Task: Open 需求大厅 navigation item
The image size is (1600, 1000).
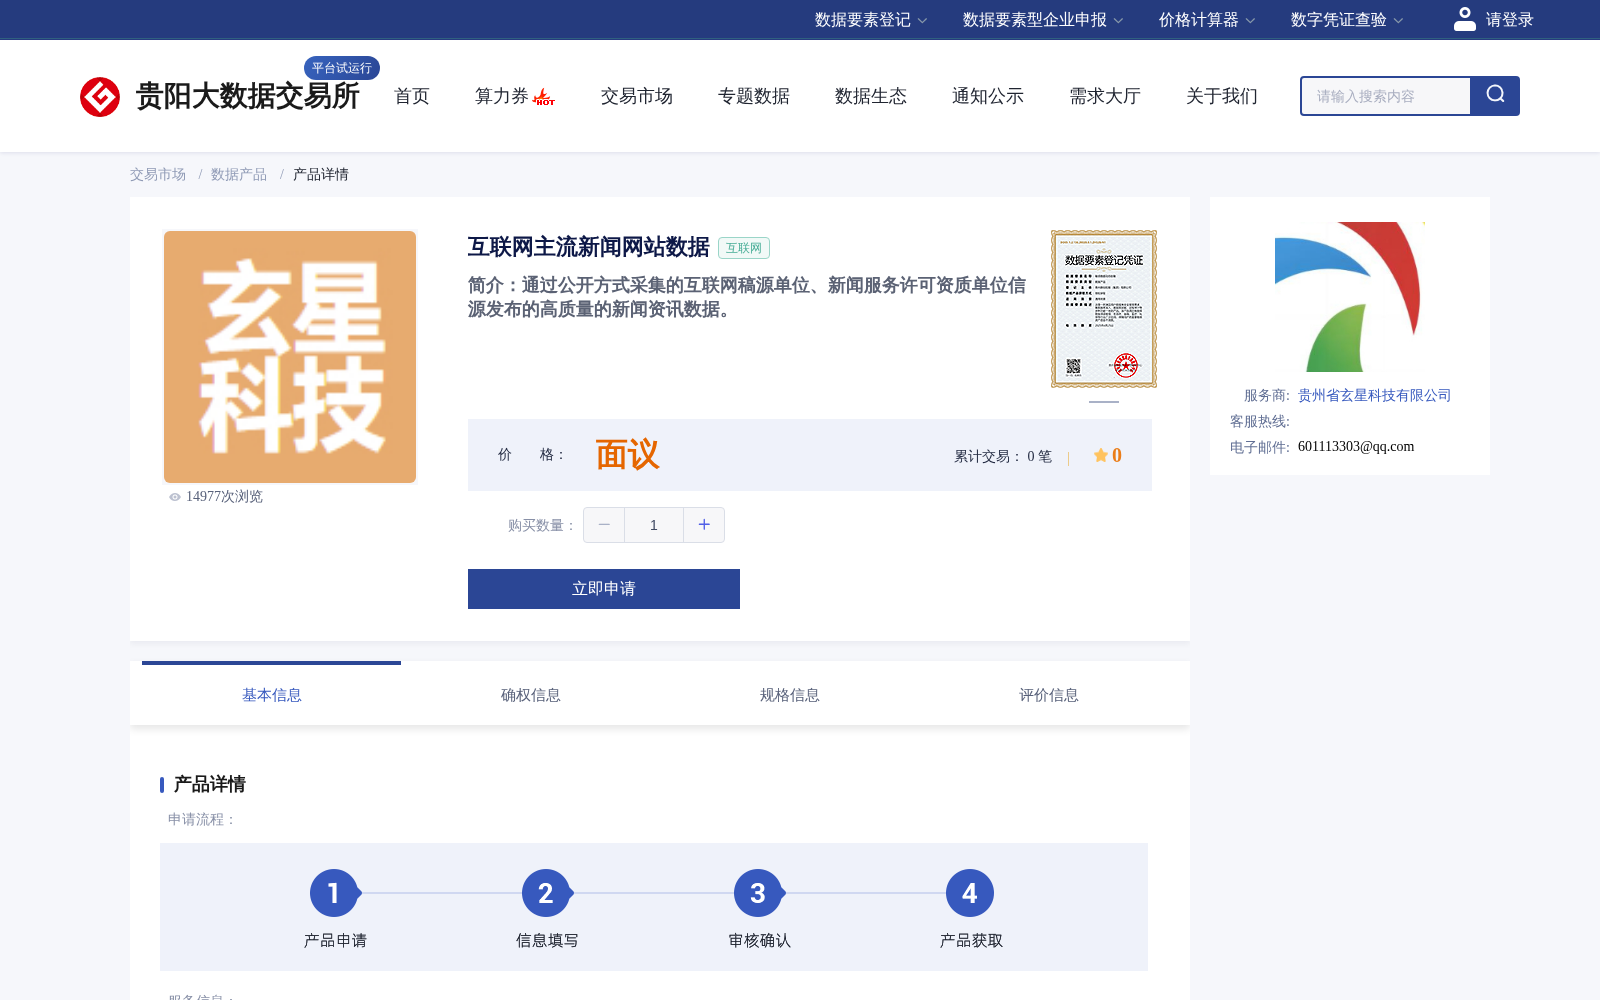Action: click(1105, 96)
